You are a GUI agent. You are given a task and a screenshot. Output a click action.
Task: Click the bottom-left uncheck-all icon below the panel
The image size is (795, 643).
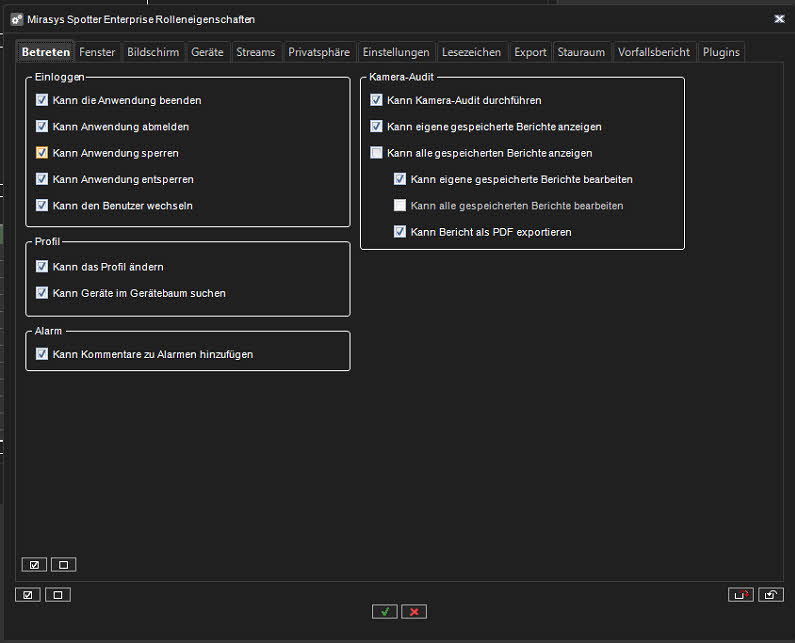[x=58, y=595]
